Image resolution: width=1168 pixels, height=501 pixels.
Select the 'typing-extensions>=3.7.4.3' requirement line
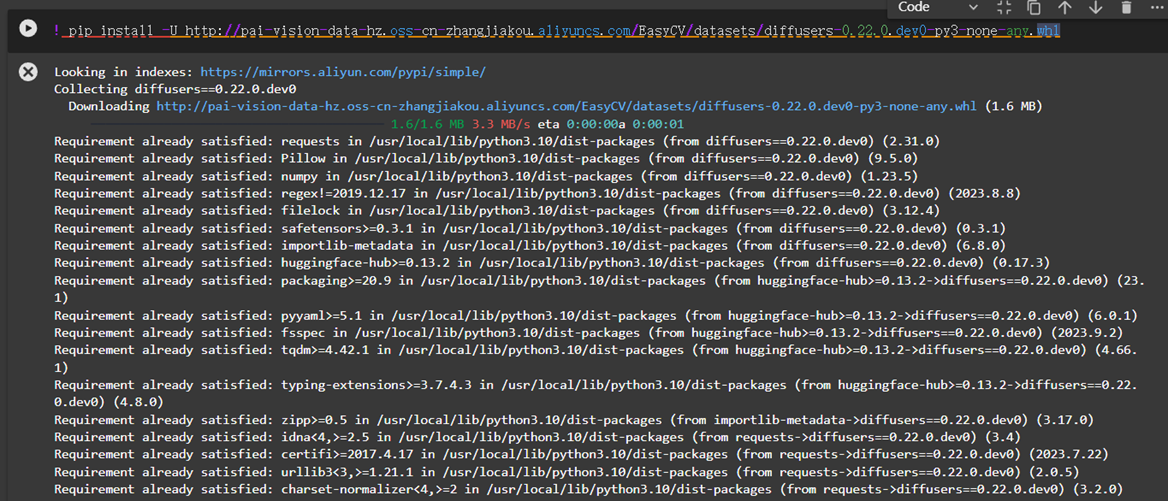pyautogui.click(x=596, y=393)
